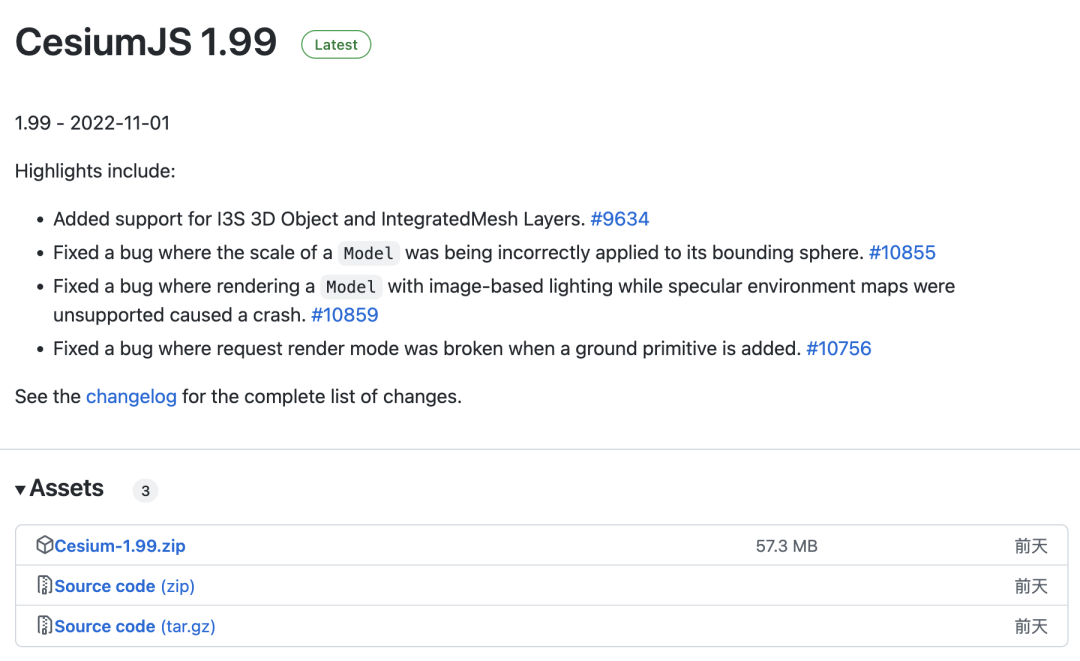
Task: Download Source code (tar.gz)
Action: 135,626
